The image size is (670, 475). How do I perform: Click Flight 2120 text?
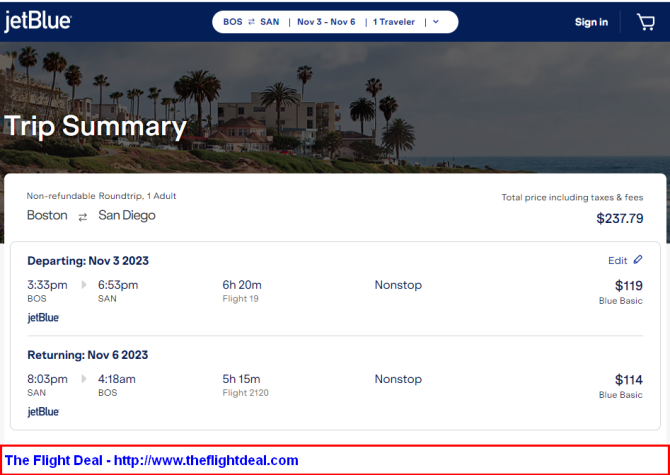(x=245, y=393)
